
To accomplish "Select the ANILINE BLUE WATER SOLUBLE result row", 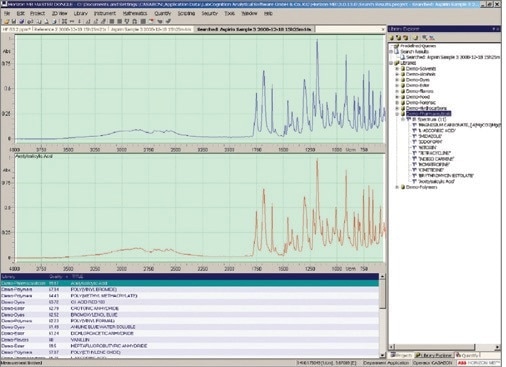I will [x=190, y=327].
